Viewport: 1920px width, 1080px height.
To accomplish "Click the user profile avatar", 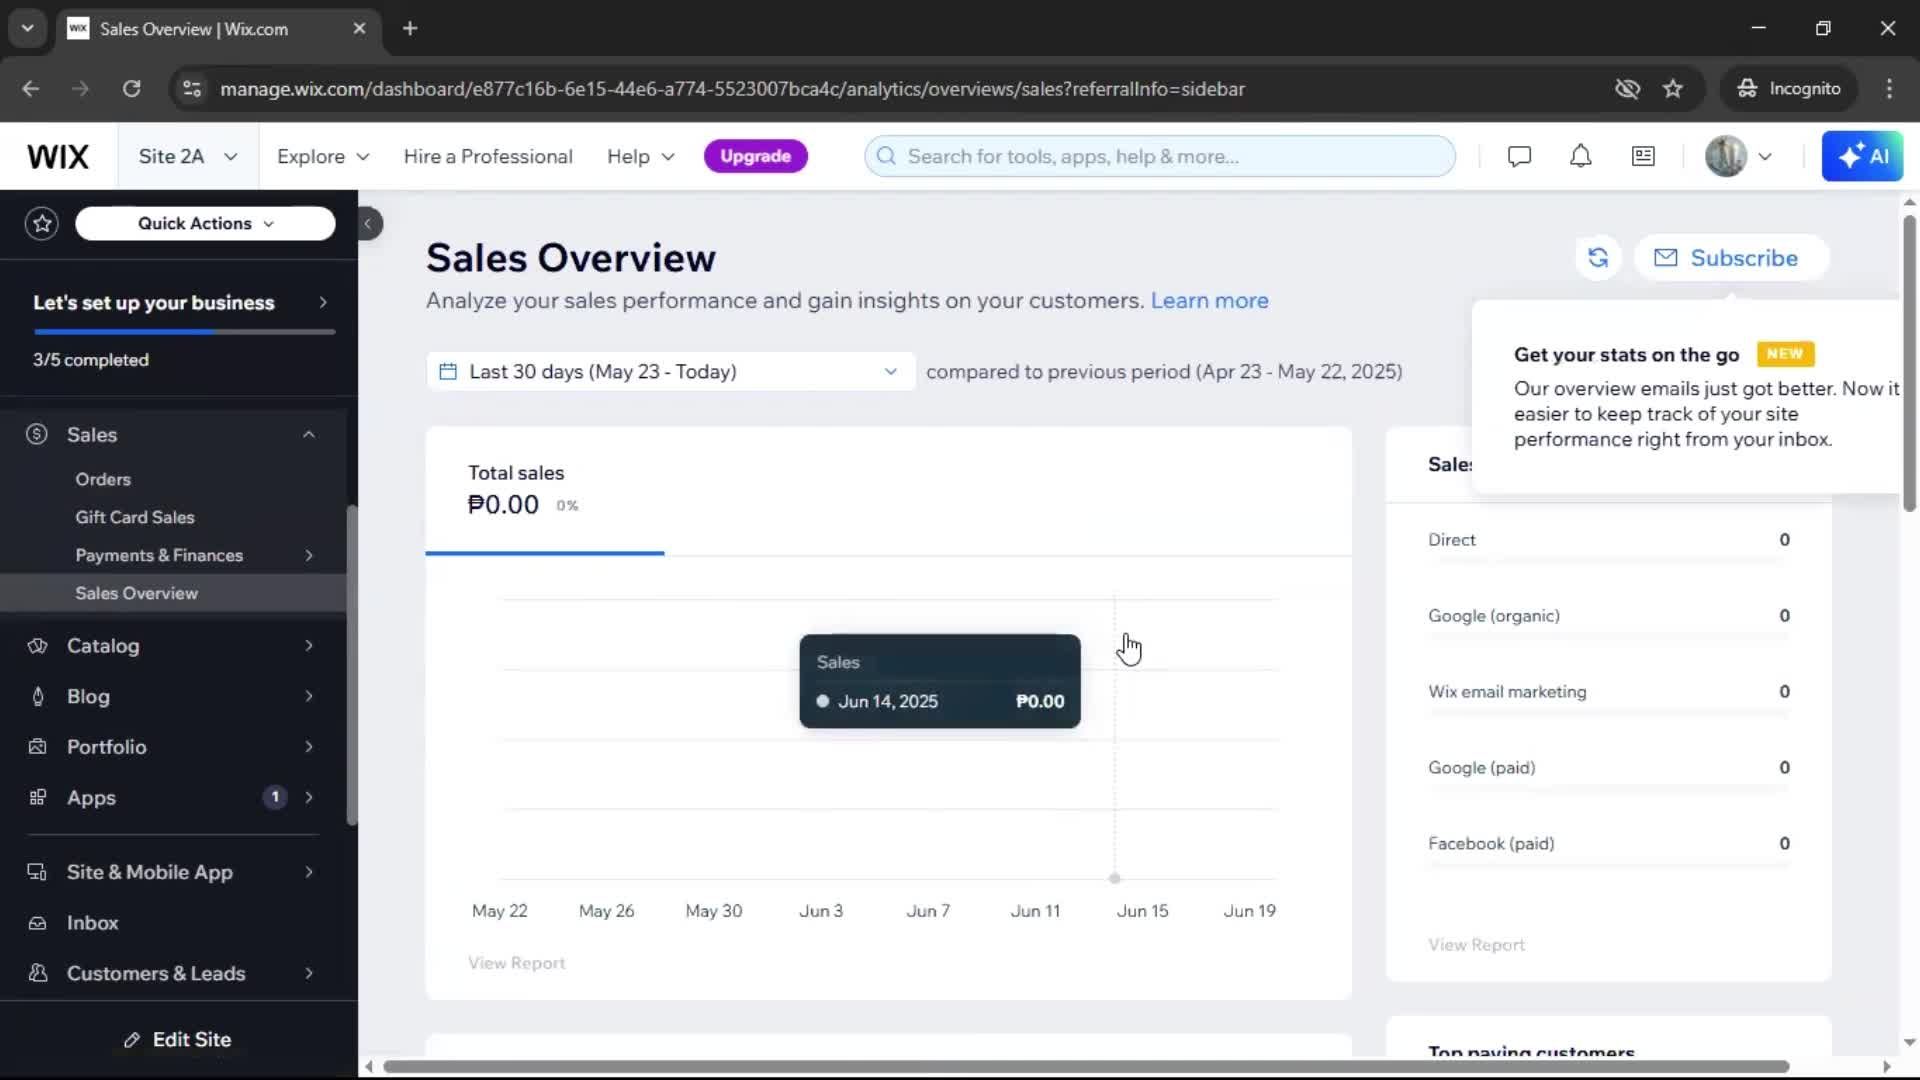I will [1725, 156].
